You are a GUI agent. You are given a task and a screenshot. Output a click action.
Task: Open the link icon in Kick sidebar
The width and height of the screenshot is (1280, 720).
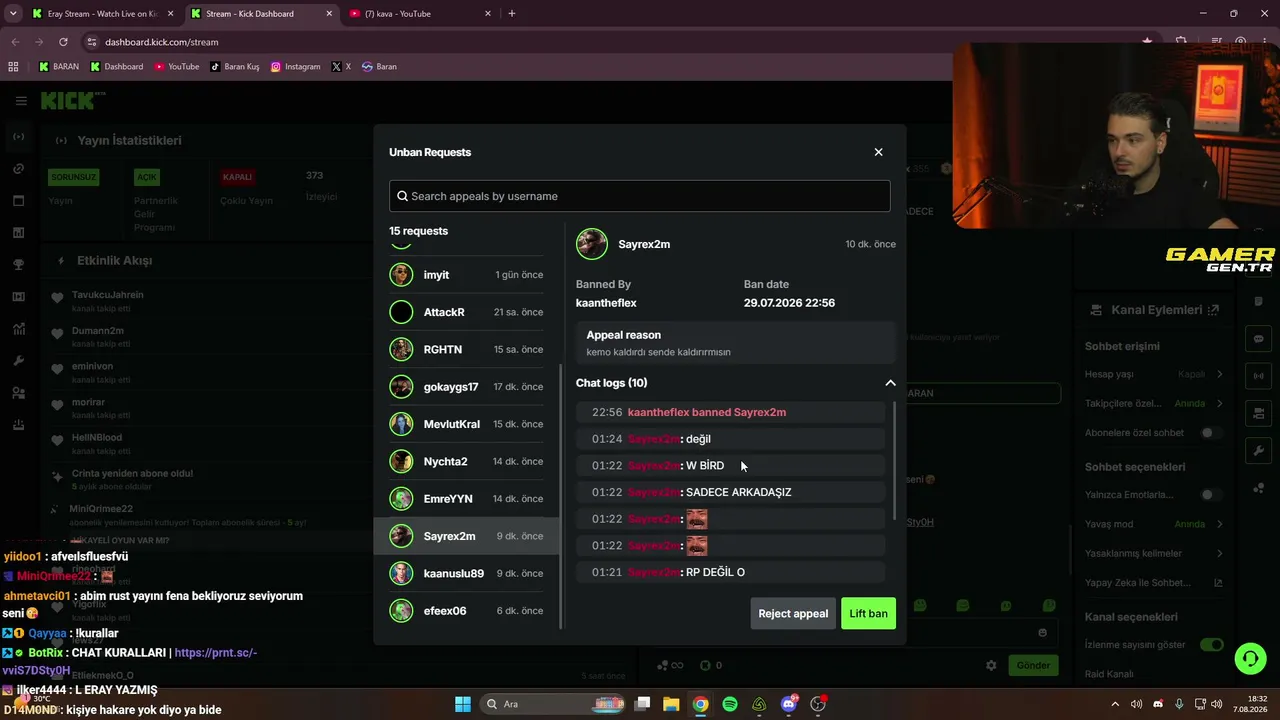tap(19, 169)
